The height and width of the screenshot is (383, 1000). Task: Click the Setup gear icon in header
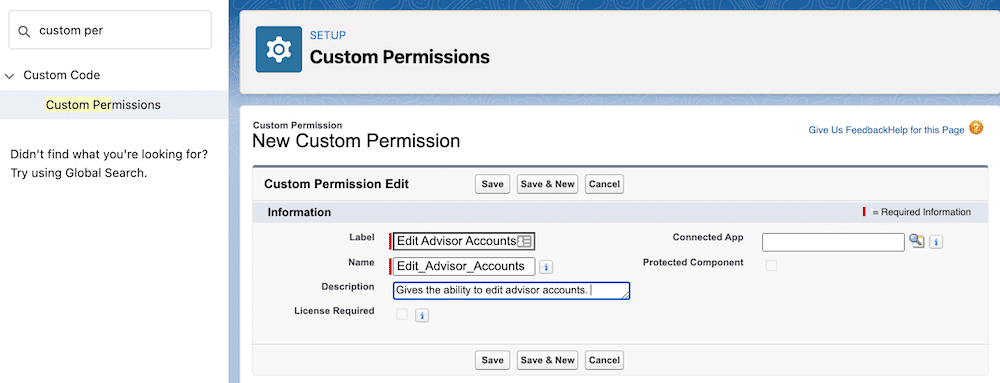278,49
